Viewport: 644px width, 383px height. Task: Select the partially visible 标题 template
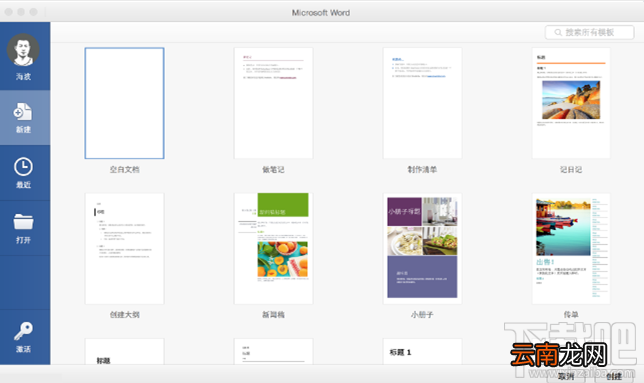click(x=124, y=351)
